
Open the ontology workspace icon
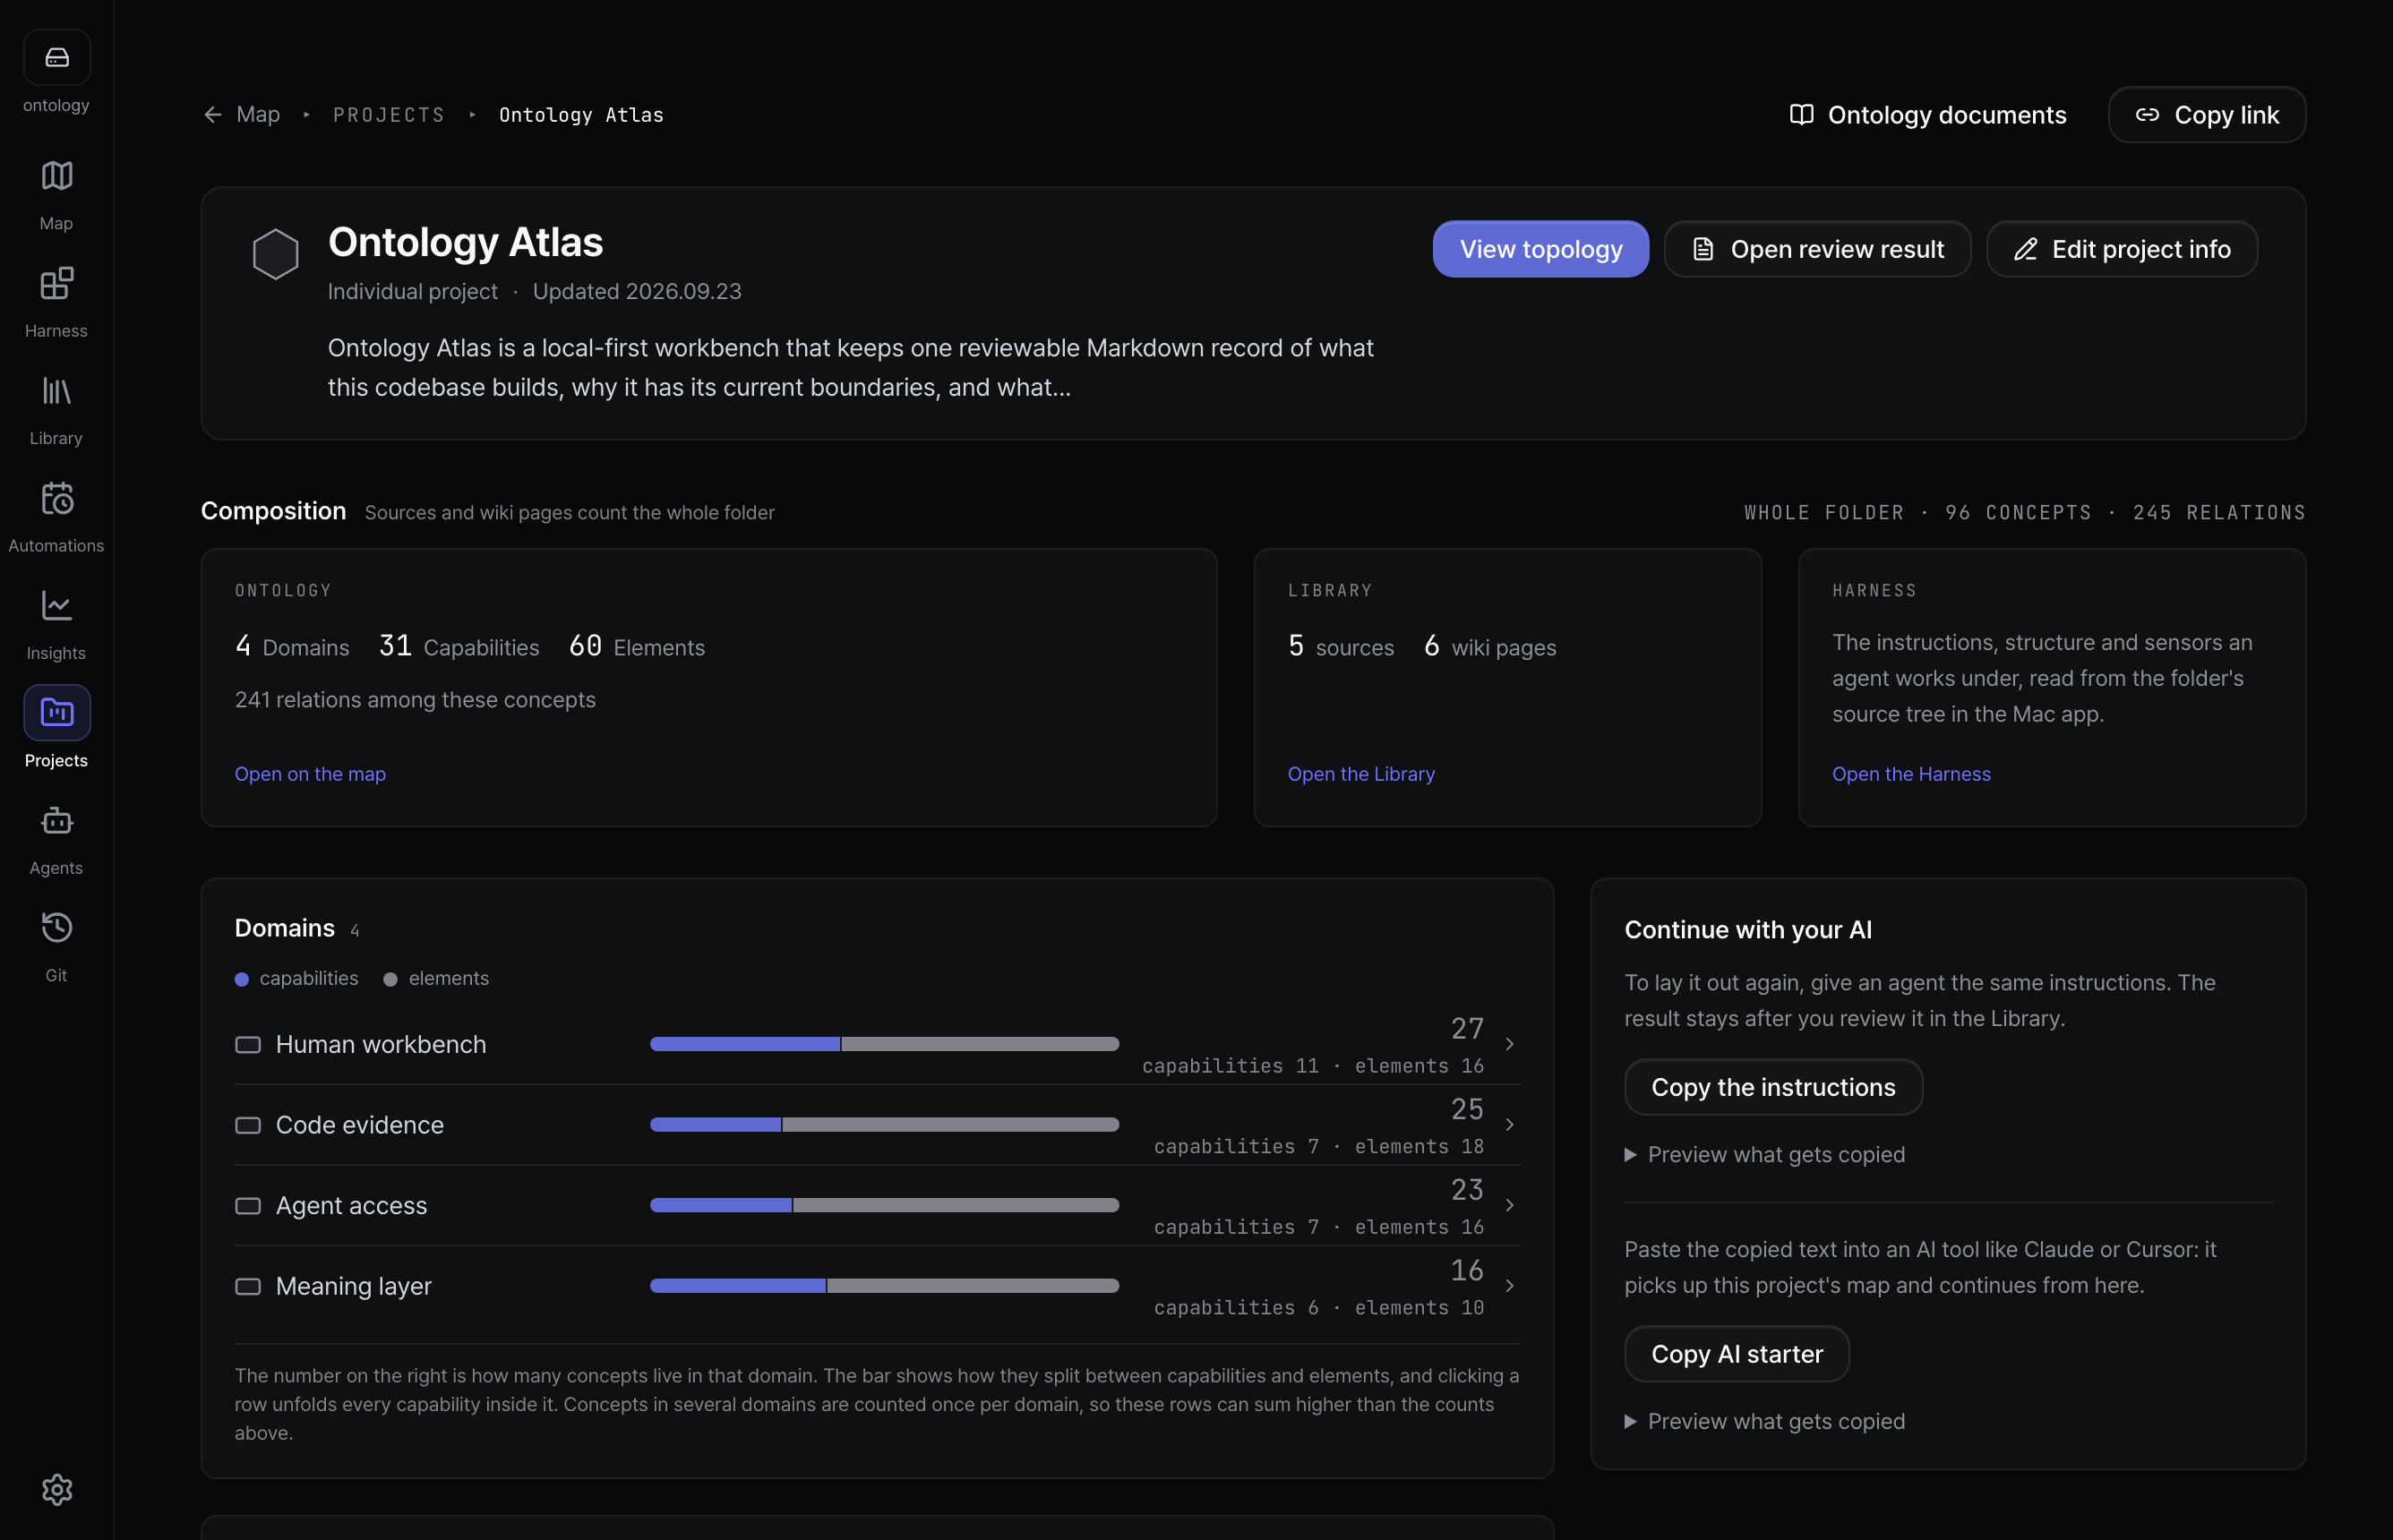pos(57,57)
